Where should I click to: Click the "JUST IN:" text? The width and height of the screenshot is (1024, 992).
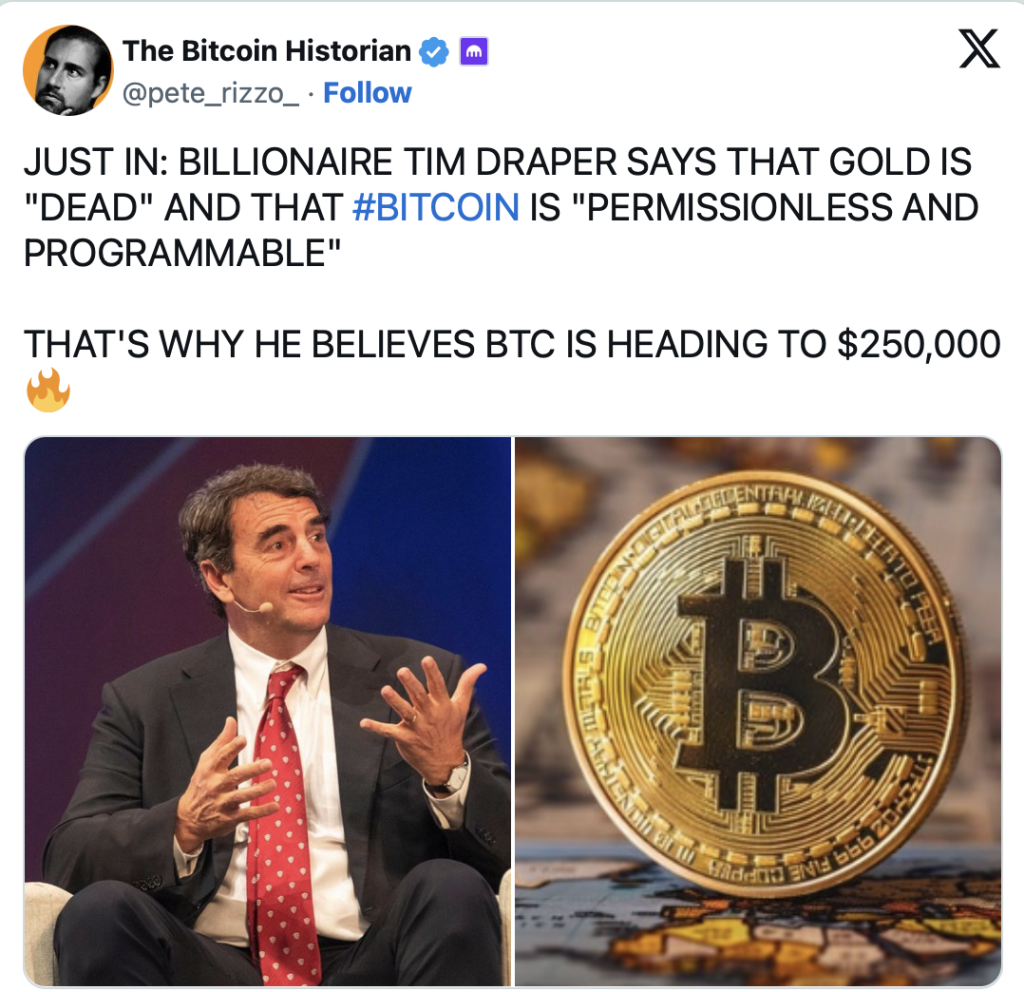tap(96, 161)
